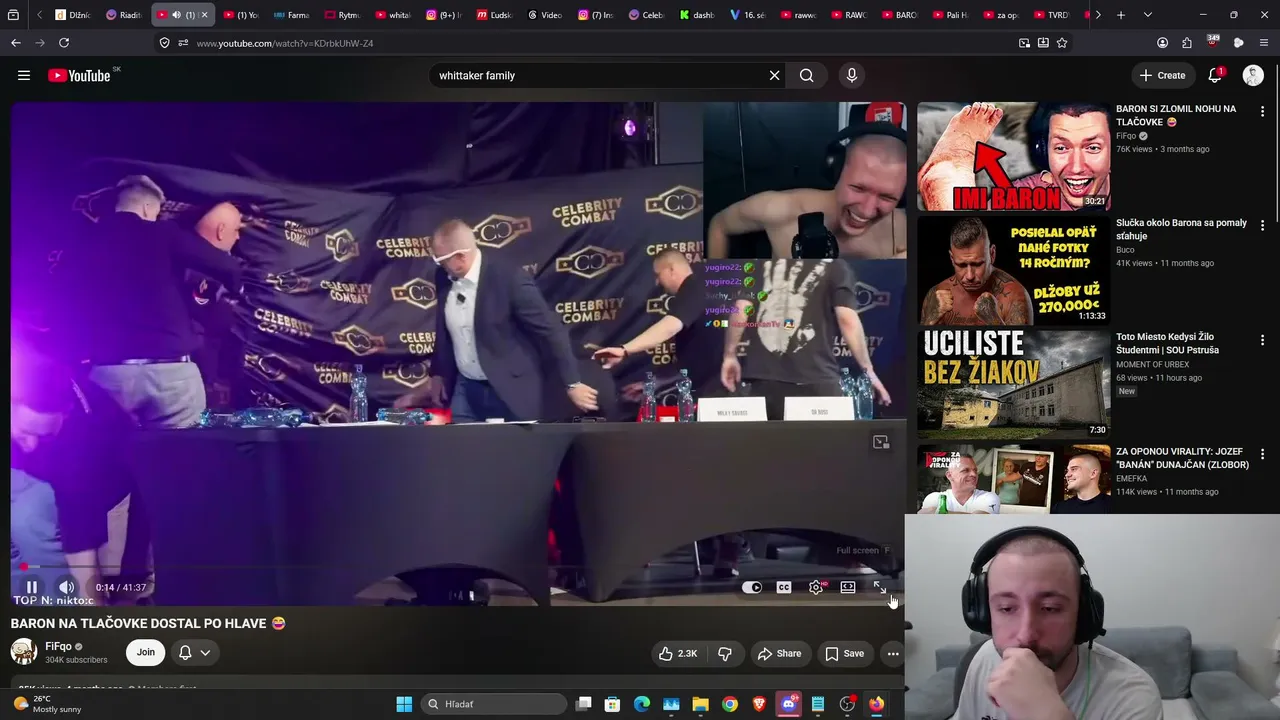Join the FiFqo channel membership
Image resolution: width=1280 pixels, height=720 pixels.
pos(146,652)
